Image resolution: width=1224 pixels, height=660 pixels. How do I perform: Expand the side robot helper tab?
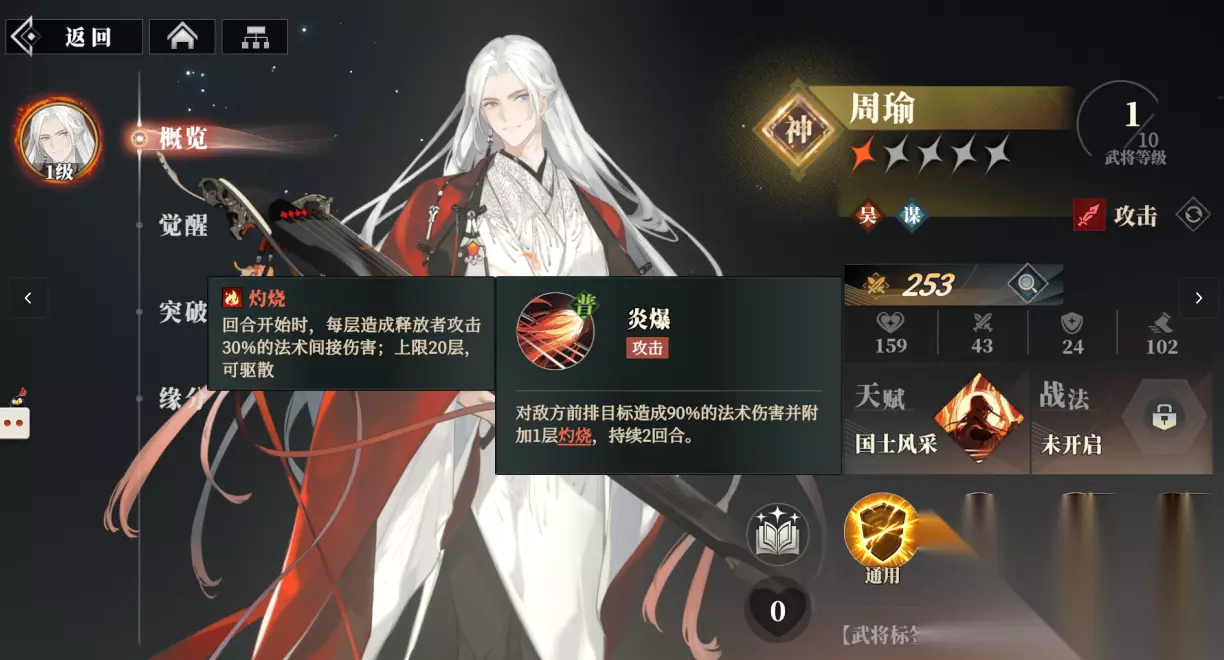(14, 416)
